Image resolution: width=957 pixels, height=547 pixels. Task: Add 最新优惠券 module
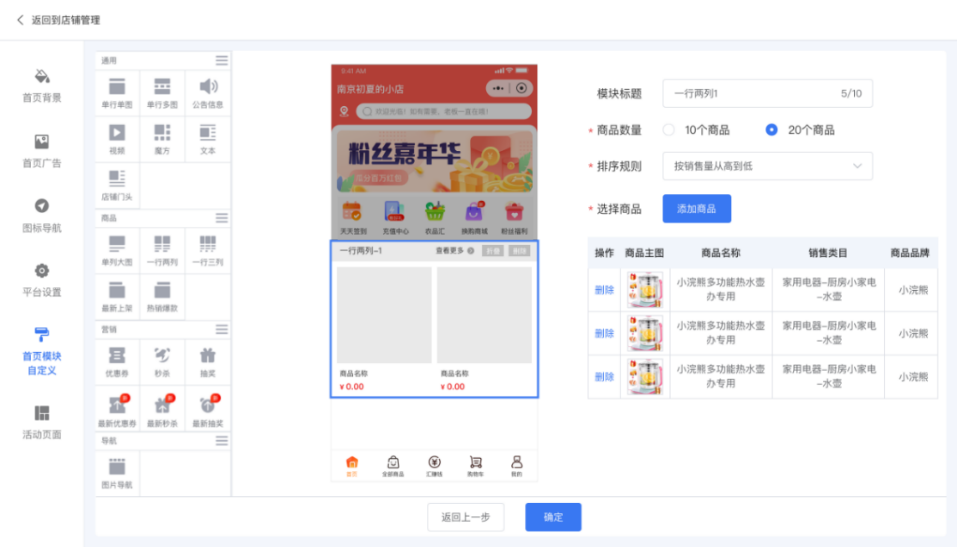click(117, 408)
